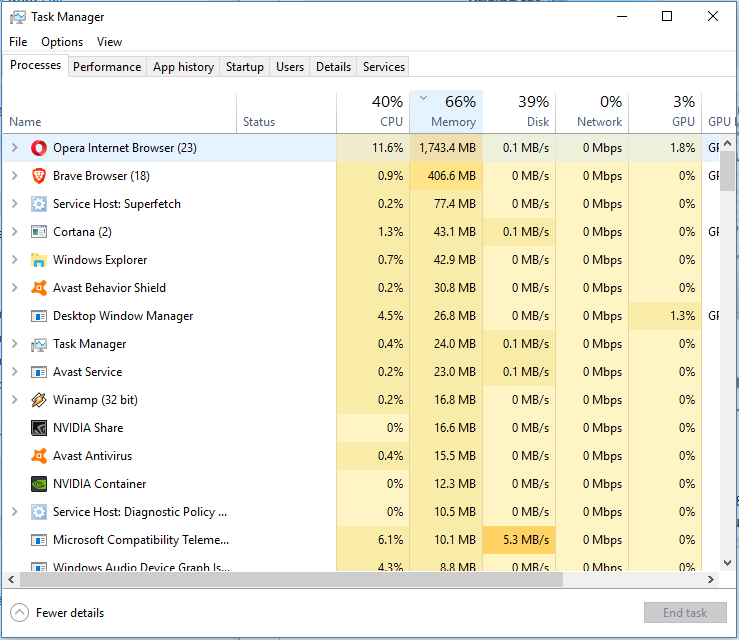This screenshot has width=739, height=640.
Task: Click the vertical scrollbar down arrow
Action: point(727,563)
